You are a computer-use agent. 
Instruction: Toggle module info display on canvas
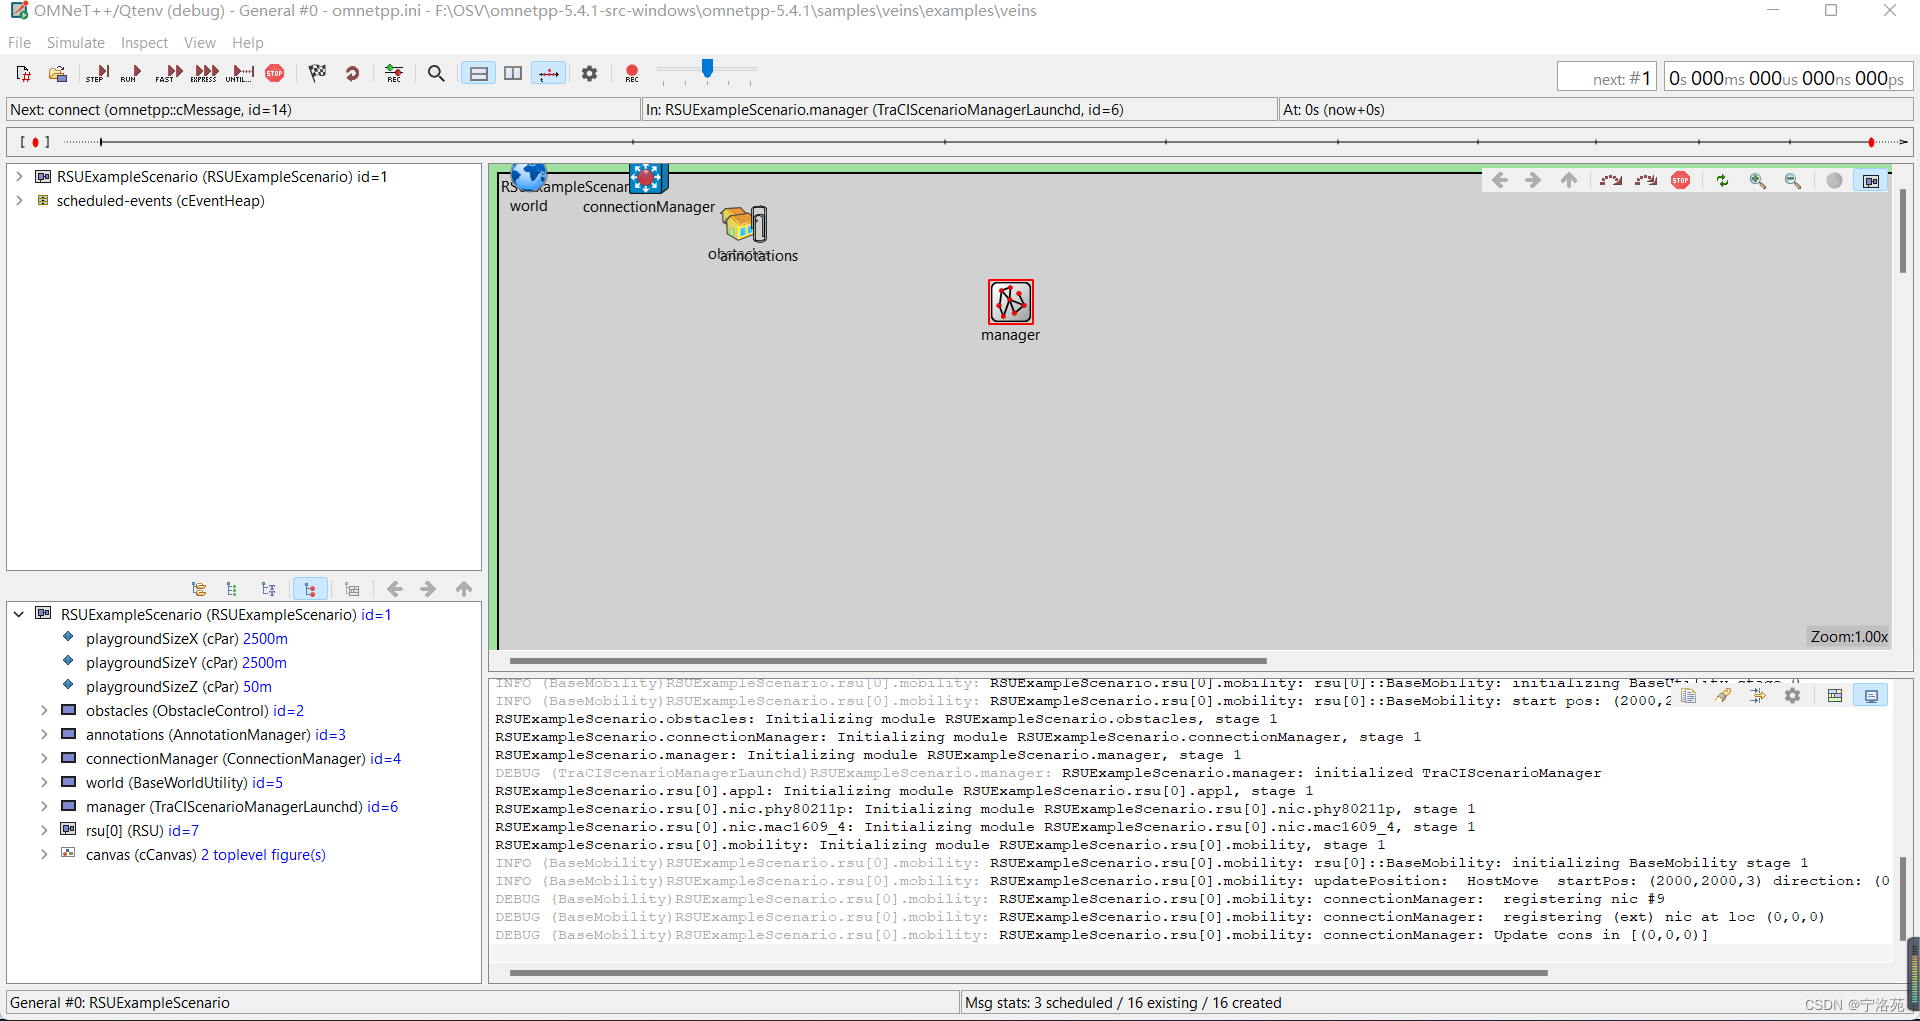tap(1870, 181)
